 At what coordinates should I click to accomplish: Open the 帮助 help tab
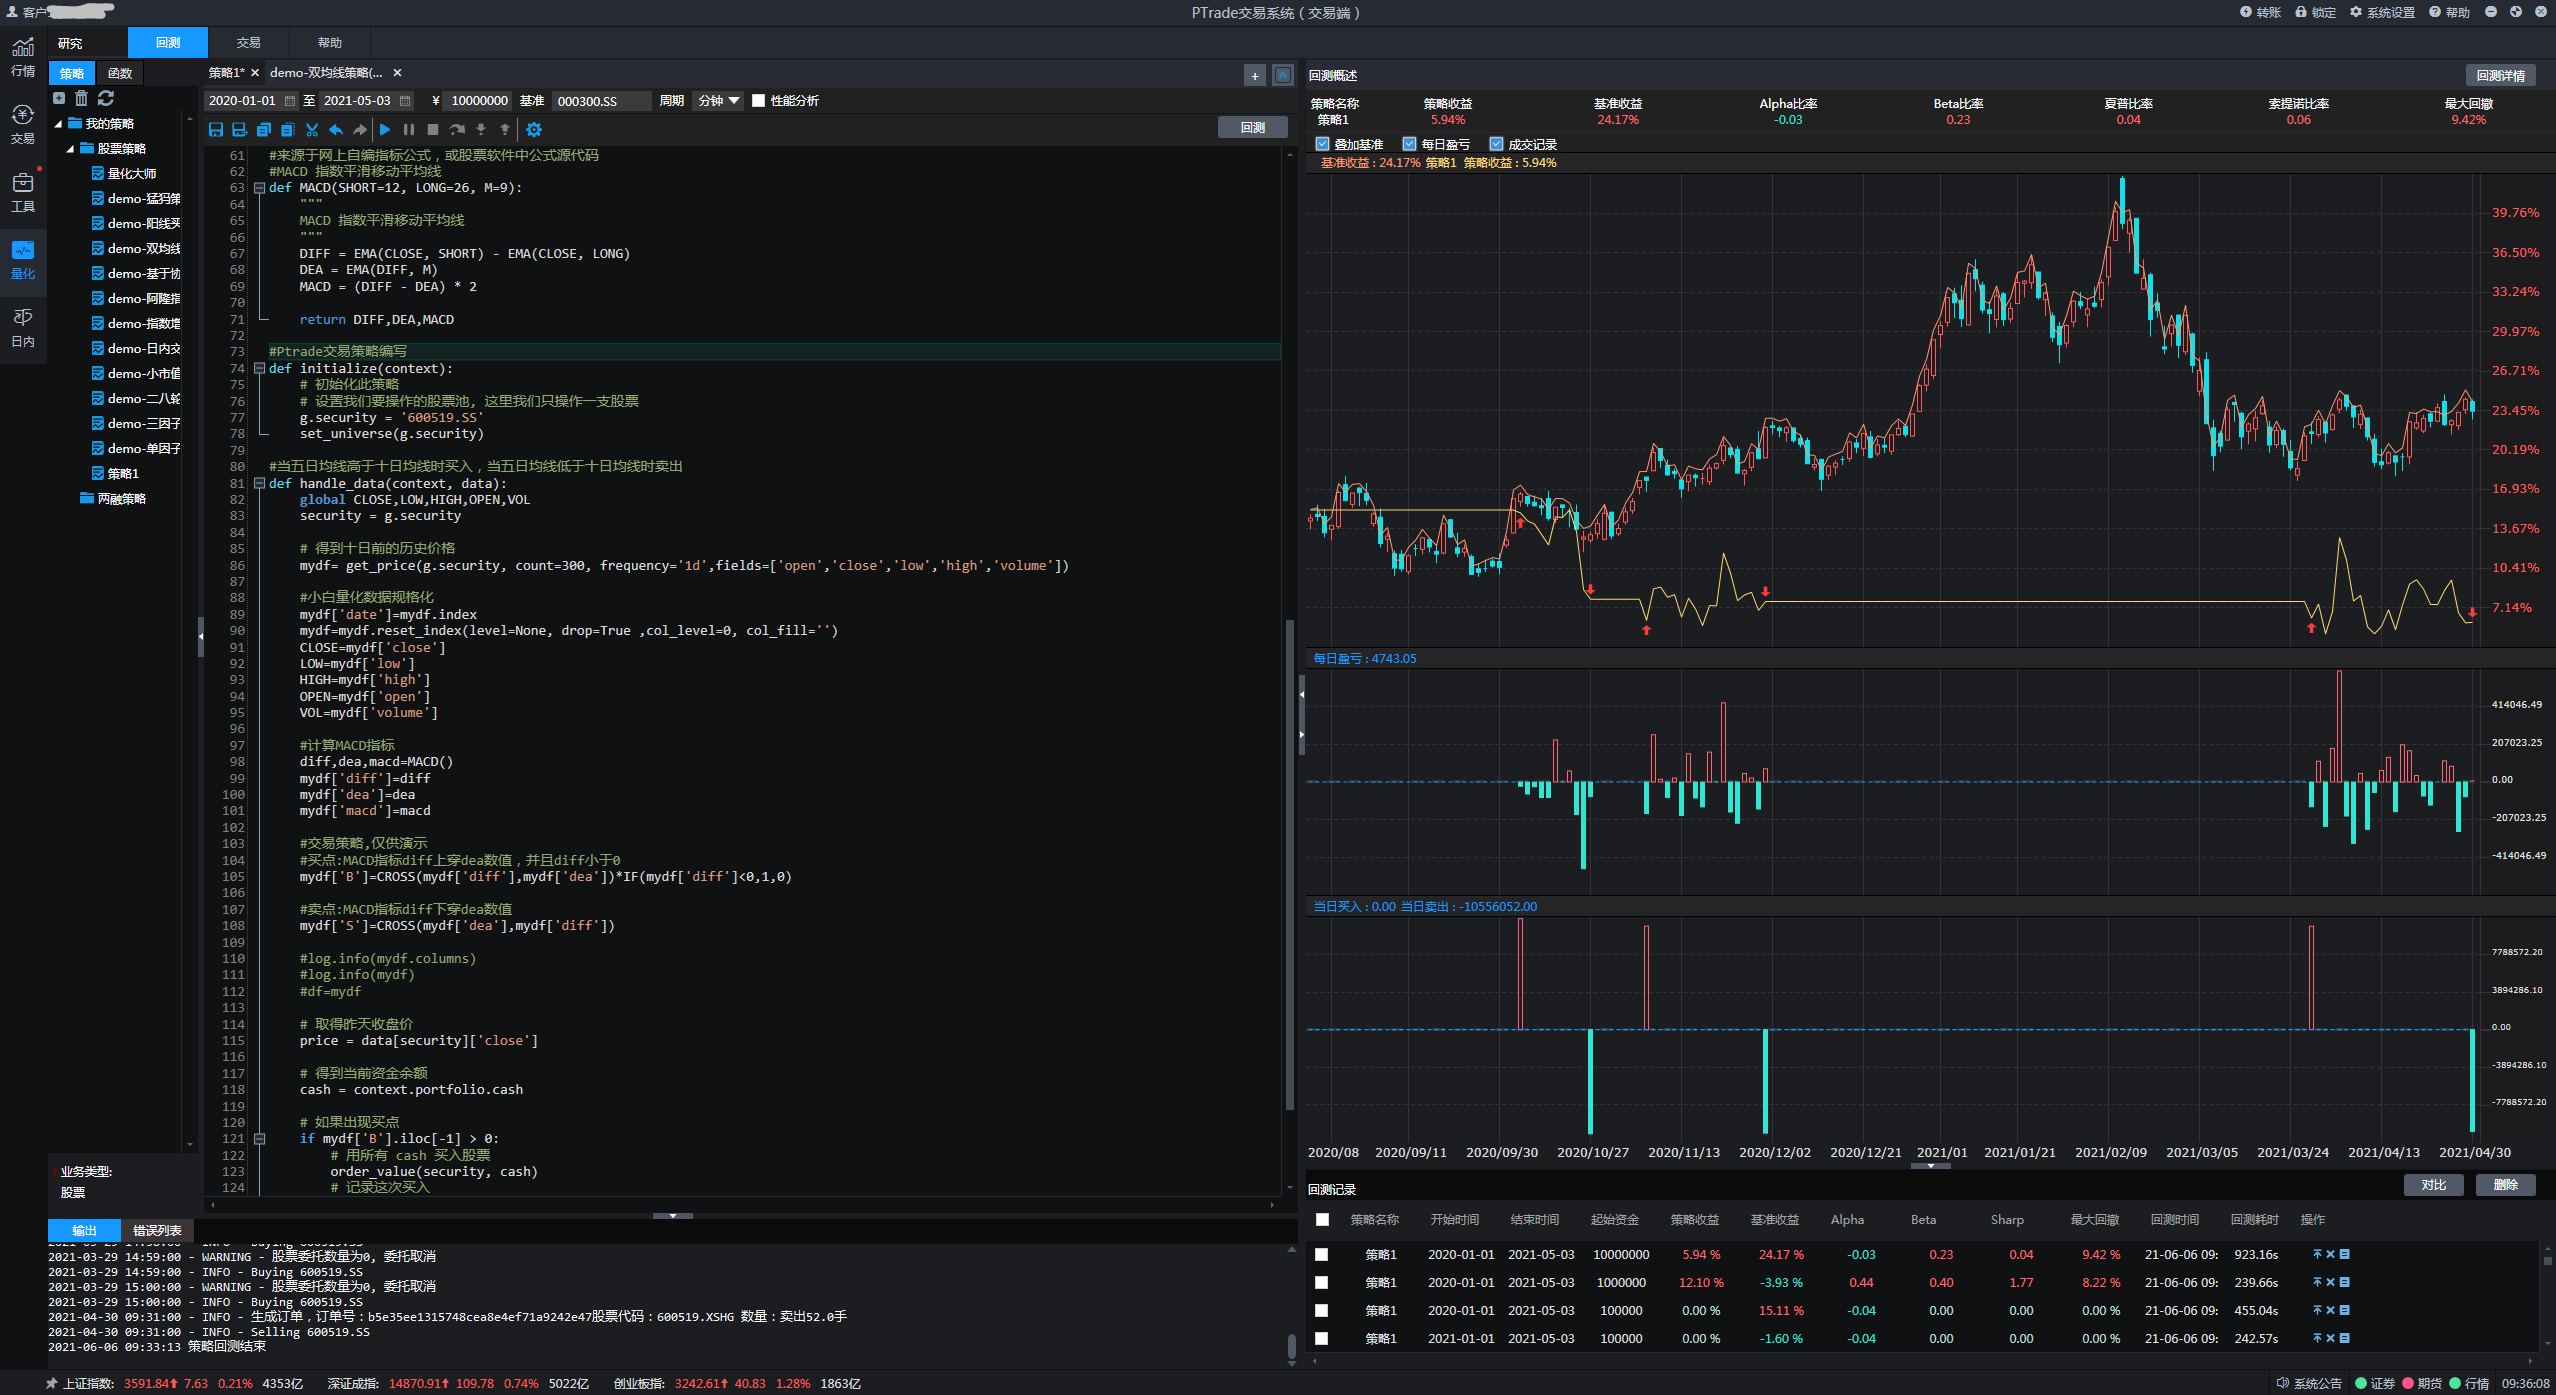pyautogui.click(x=329, y=43)
